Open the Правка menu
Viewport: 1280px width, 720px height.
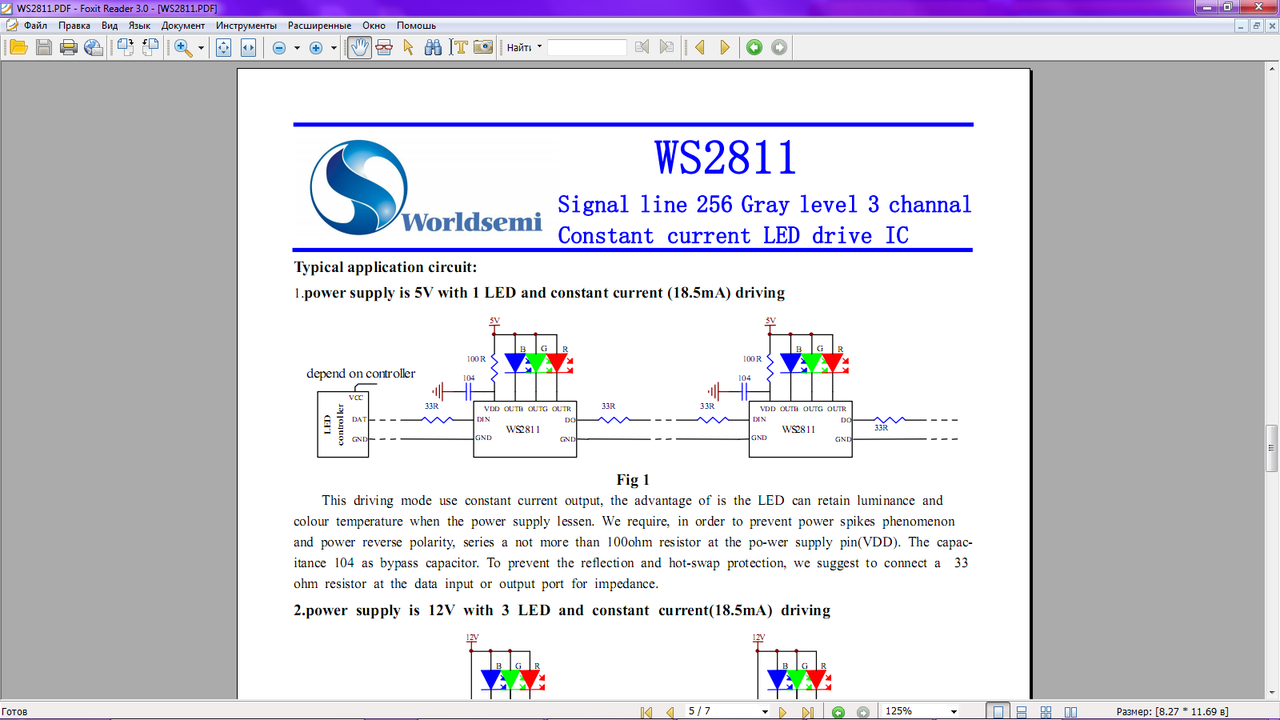click(74, 25)
